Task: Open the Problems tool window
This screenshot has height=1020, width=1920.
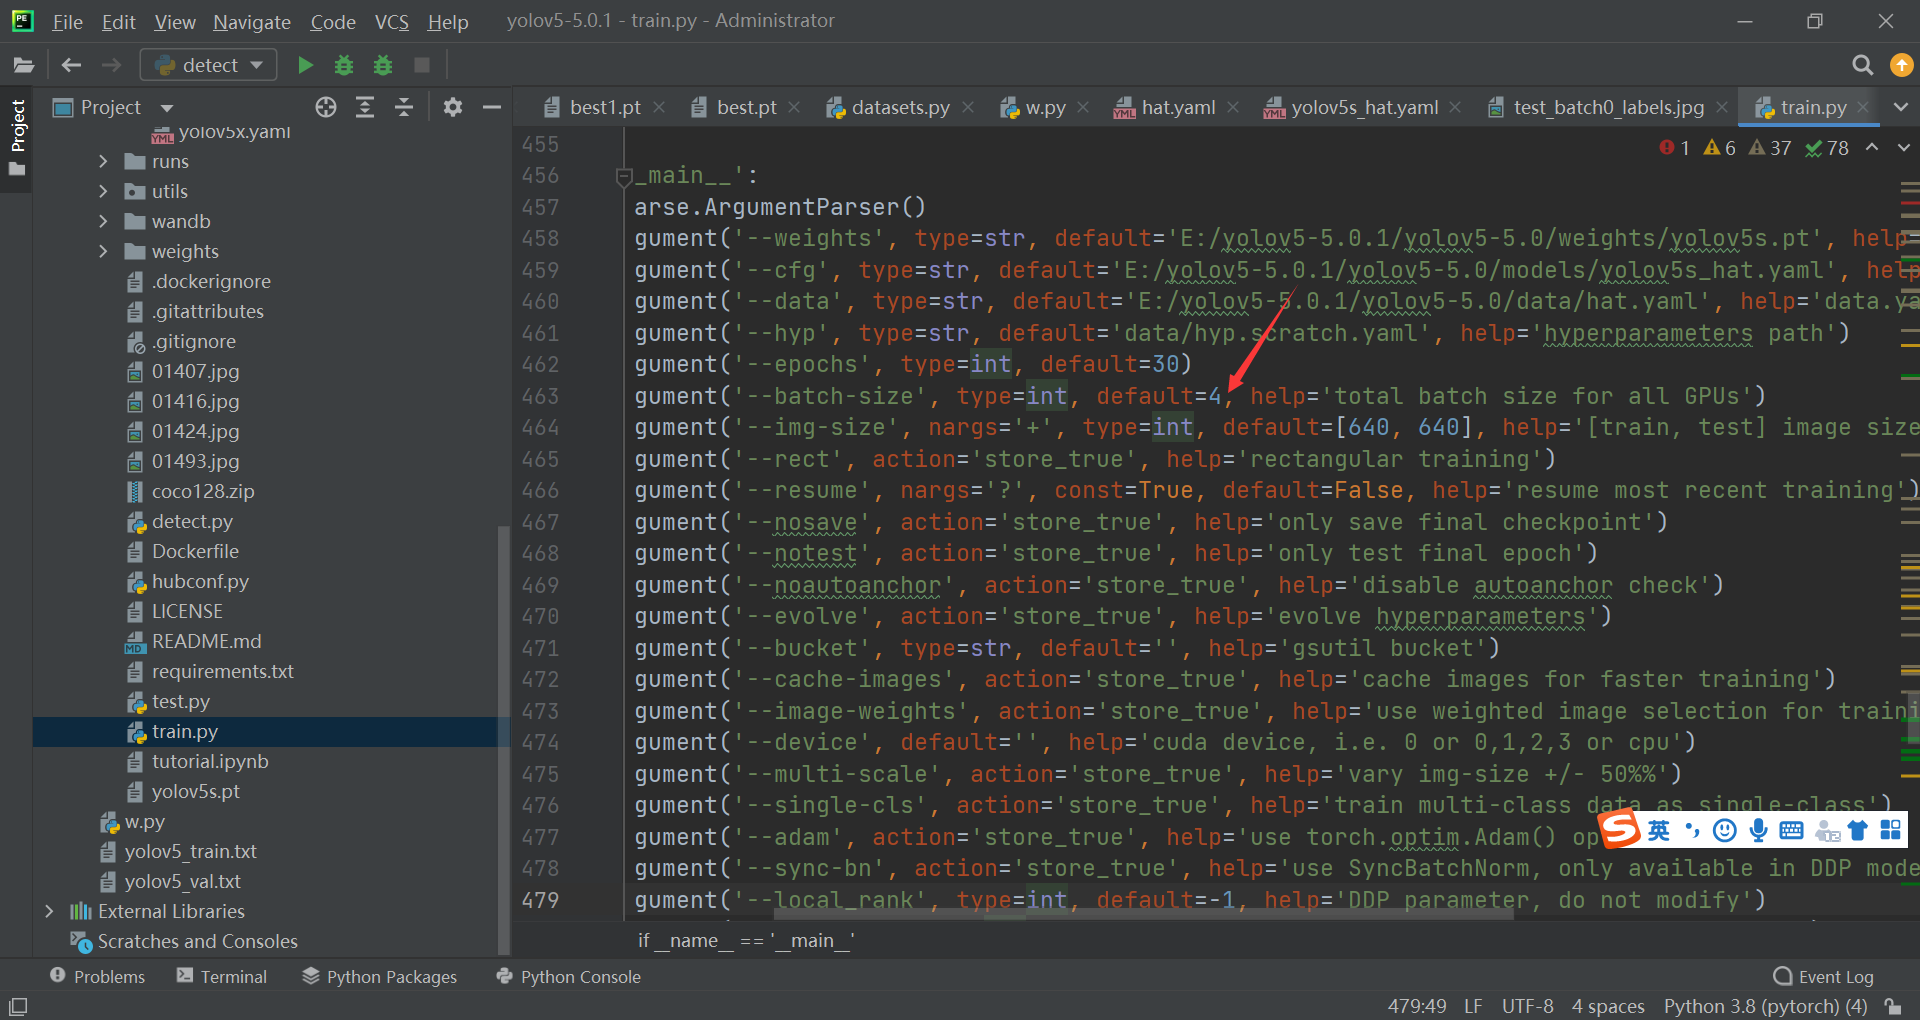Action: click(97, 976)
